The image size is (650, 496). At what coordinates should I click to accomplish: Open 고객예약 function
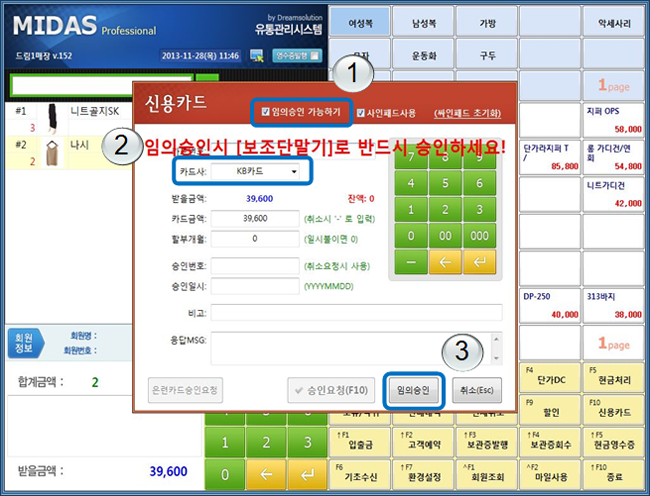pos(424,443)
